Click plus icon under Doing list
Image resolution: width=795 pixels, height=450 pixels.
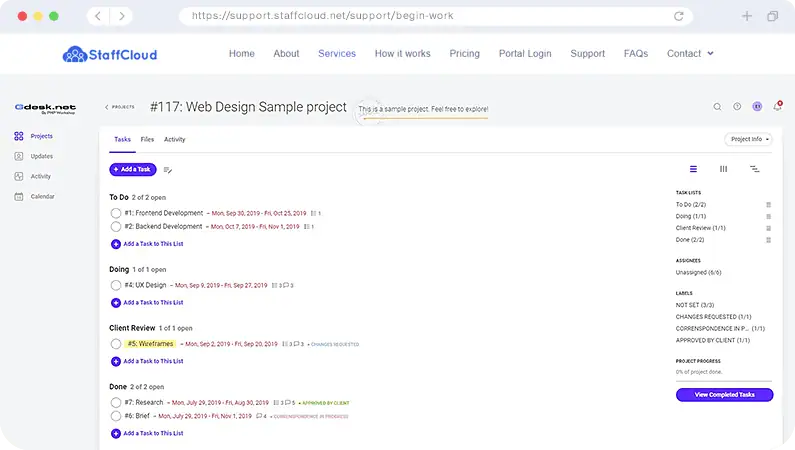tap(116, 303)
